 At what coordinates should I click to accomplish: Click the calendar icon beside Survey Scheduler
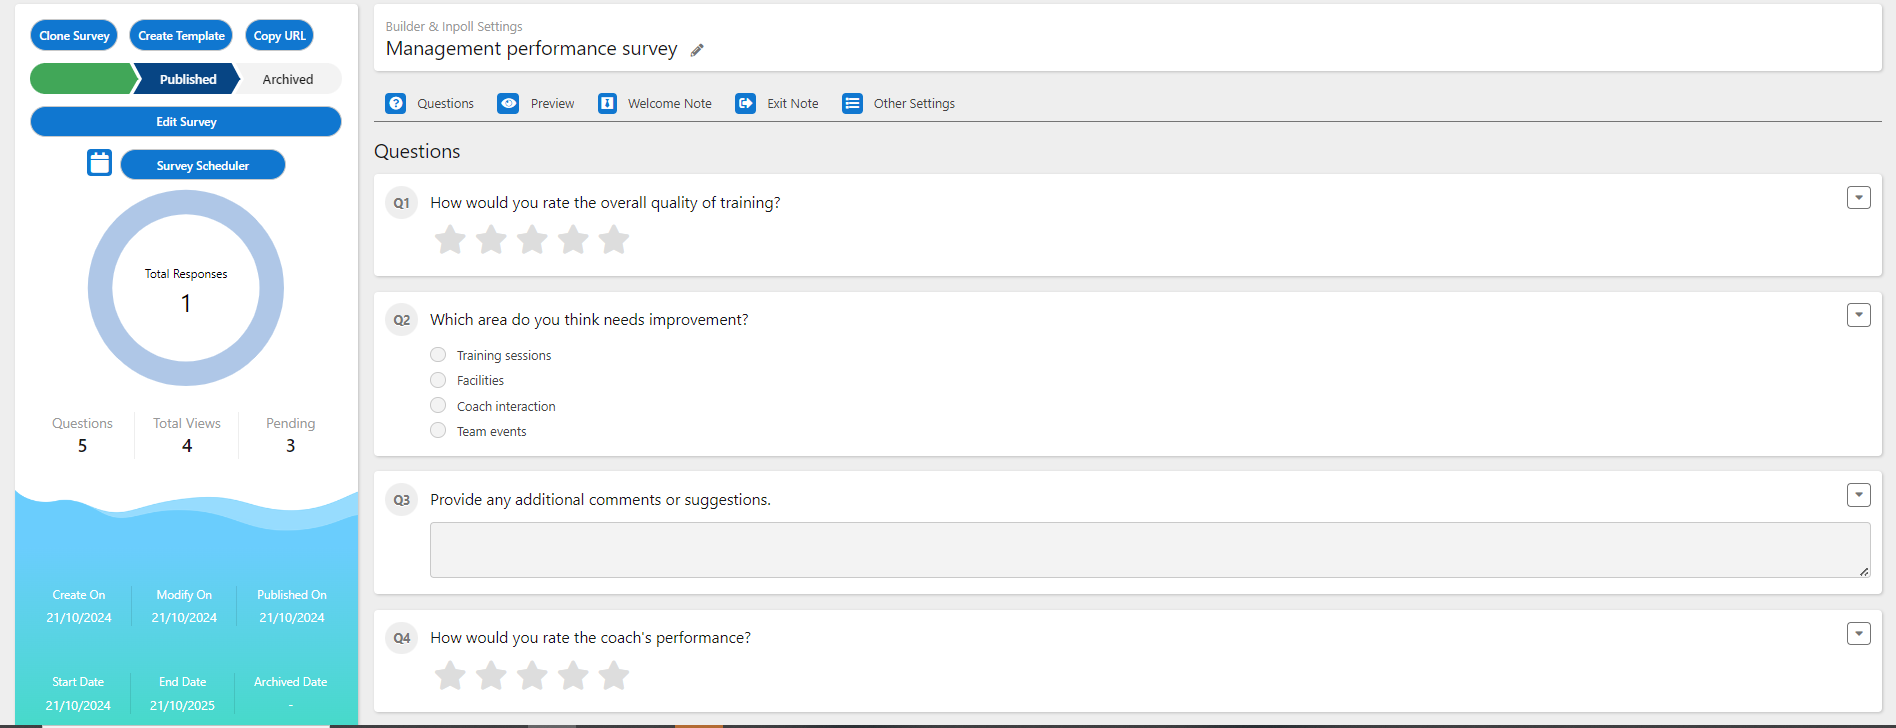[x=99, y=163]
